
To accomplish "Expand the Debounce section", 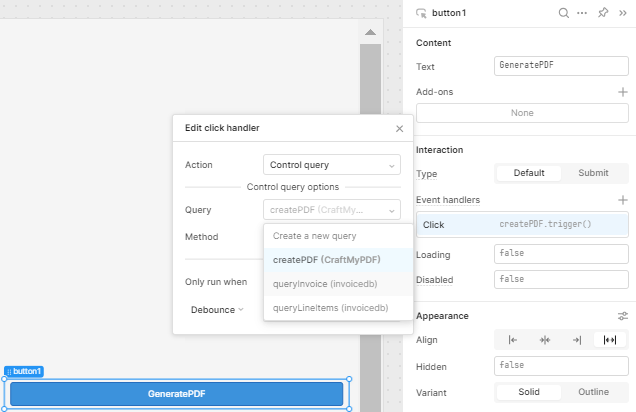I will (217, 310).
